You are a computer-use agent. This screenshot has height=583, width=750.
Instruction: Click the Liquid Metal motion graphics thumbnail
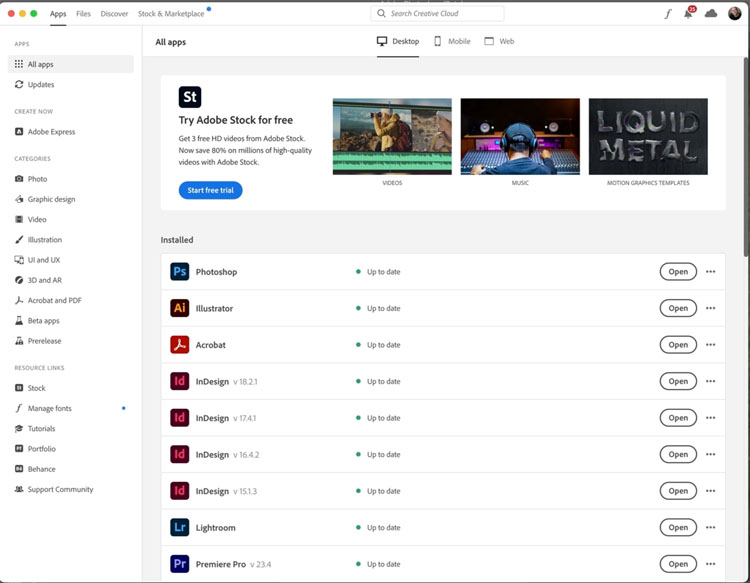[x=648, y=136]
